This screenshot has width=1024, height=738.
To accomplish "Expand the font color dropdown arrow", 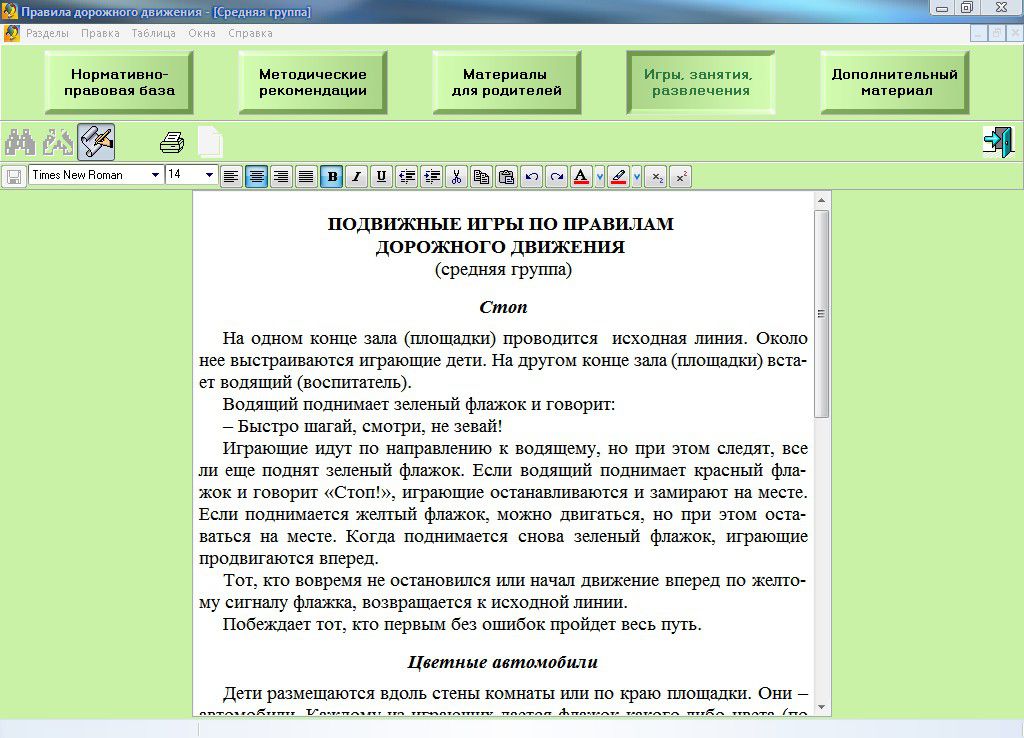I will tap(600, 176).
